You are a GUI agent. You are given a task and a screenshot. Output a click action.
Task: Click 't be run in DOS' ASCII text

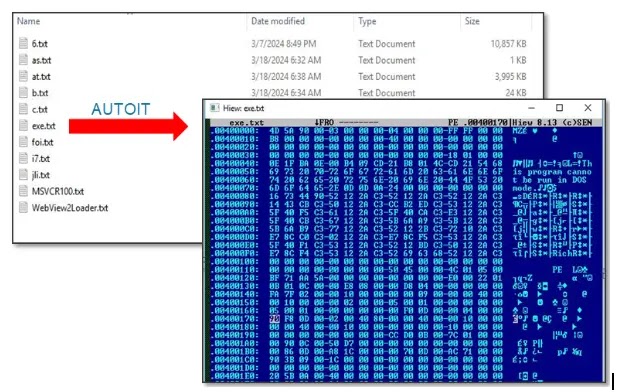(x=550, y=180)
